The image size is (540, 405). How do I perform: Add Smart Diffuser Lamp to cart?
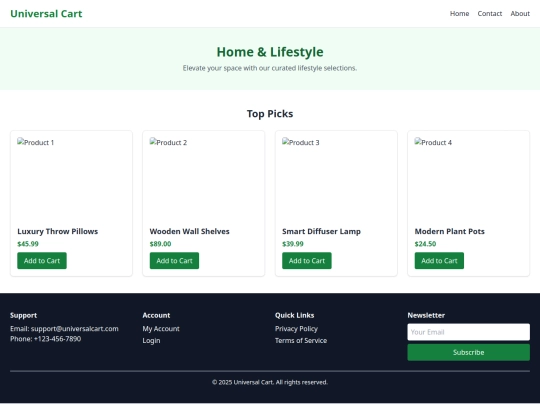pos(307,261)
